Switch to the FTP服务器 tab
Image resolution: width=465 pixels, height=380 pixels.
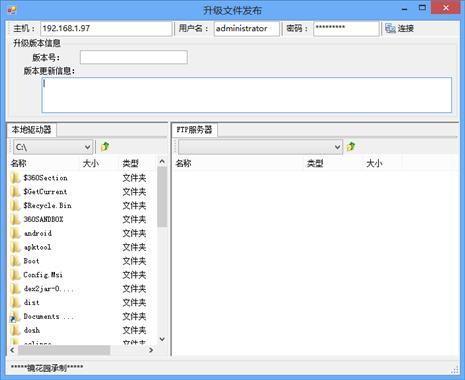(194, 130)
